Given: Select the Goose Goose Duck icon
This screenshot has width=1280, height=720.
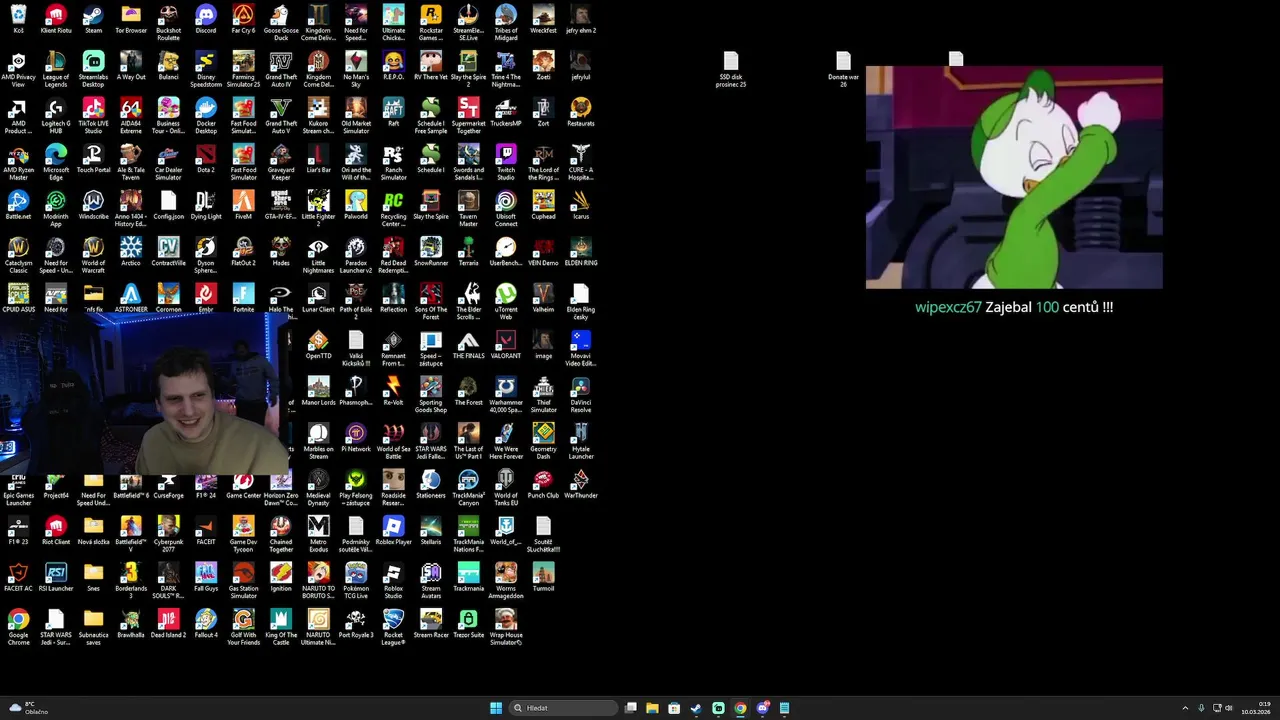Looking at the screenshot, I should [281, 22].
